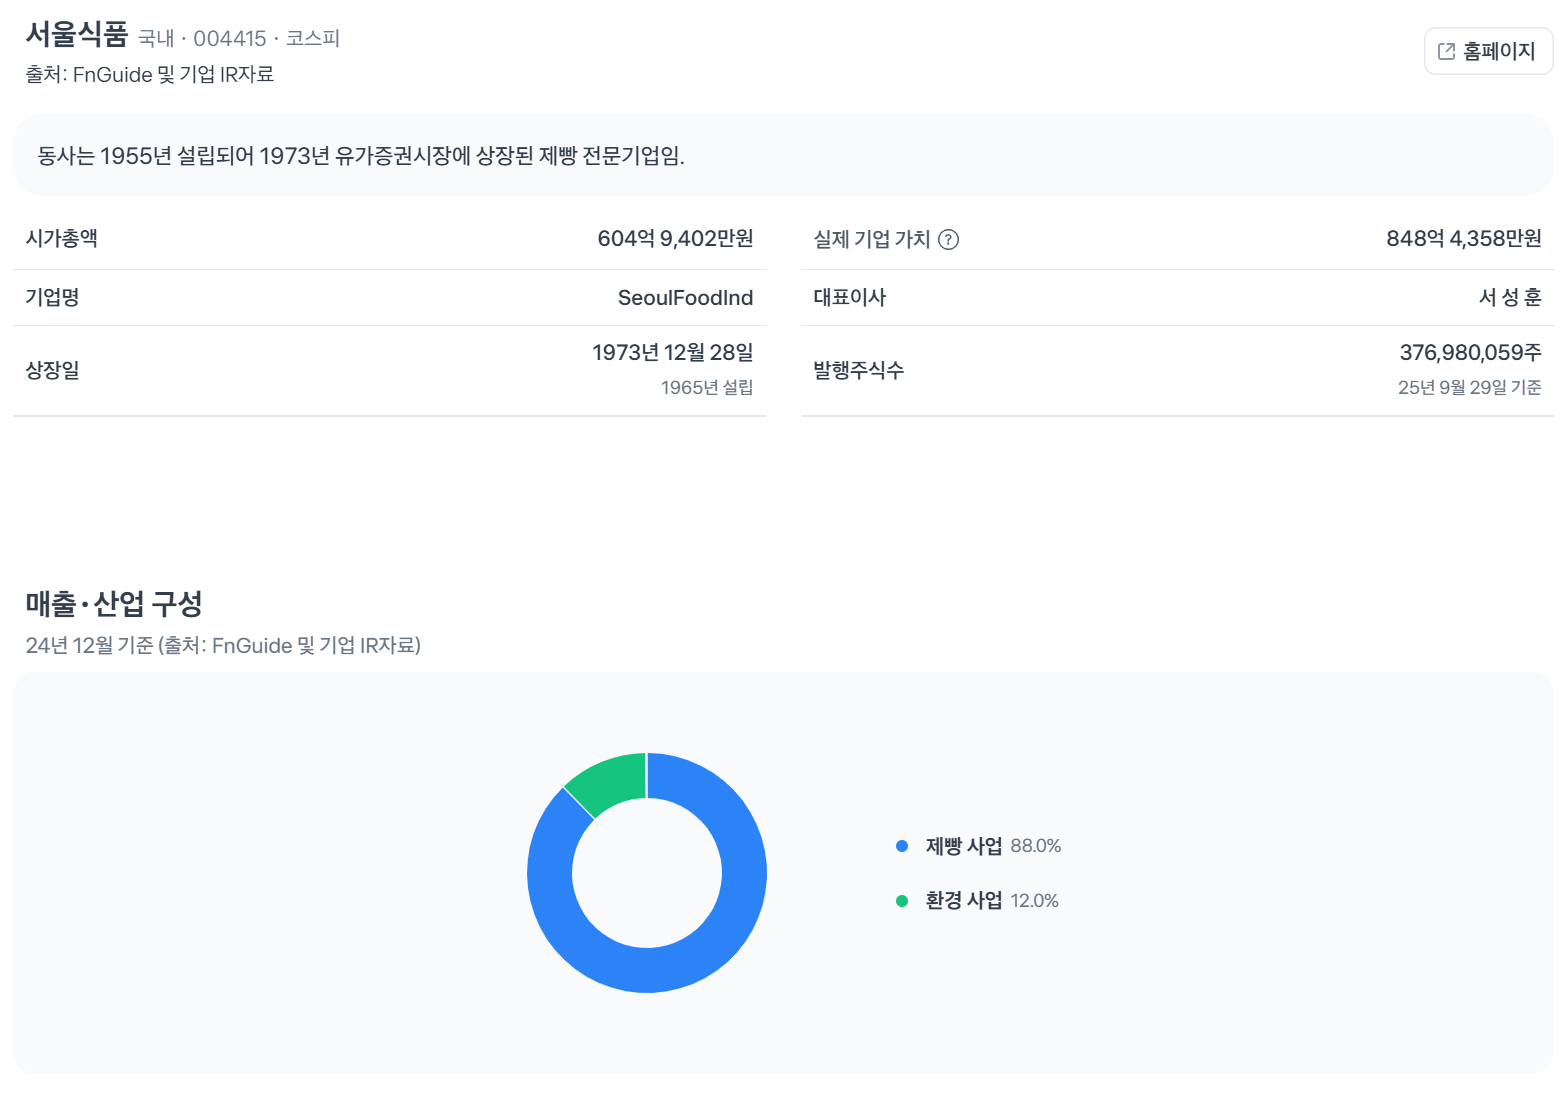The width and height of the screenshot is (1567, 1107).
Task: Click the 실제 기업 가치 label text
Action: (872, 239)
